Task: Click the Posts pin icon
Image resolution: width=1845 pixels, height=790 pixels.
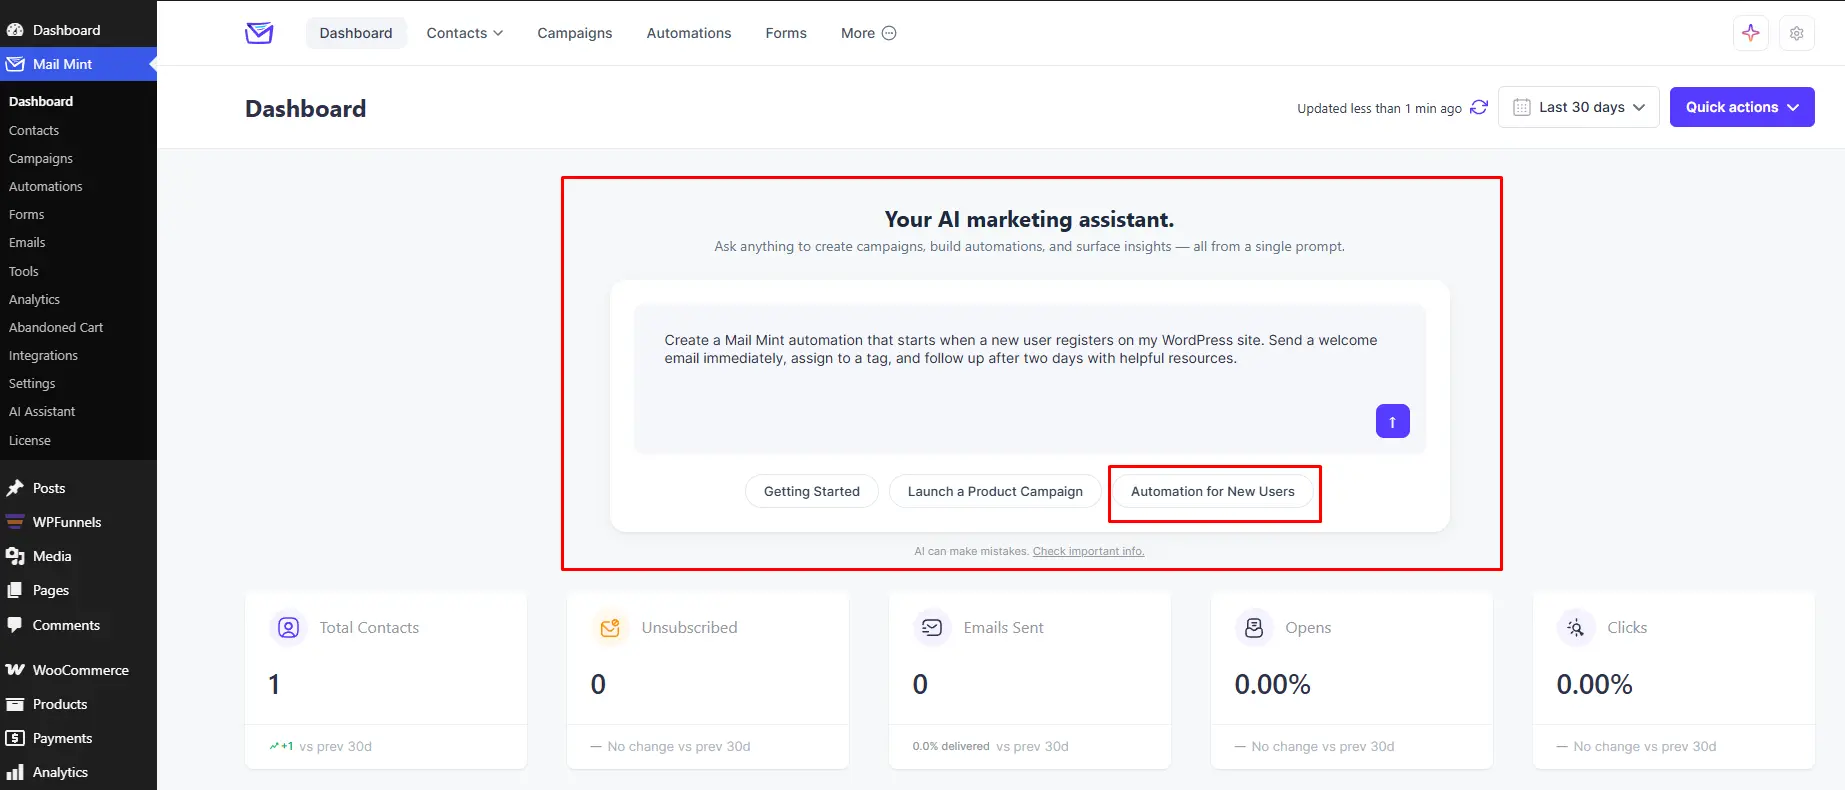Action: coord(15,488)
